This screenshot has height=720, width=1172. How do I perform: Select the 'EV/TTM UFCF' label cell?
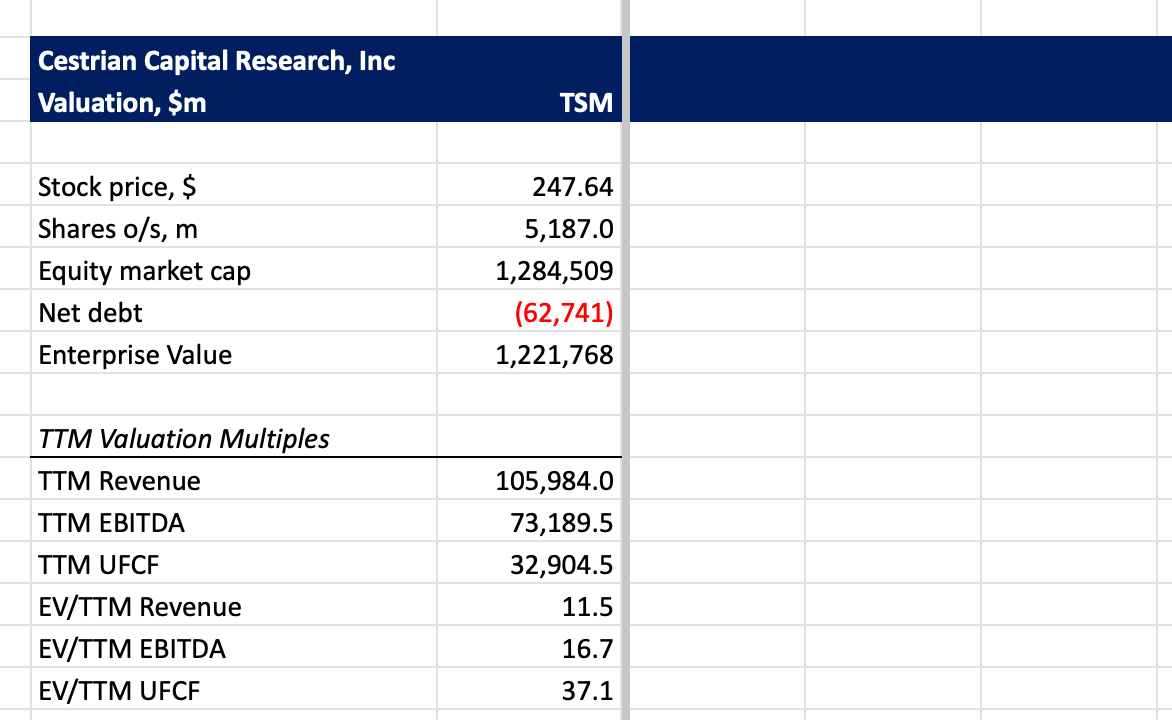[233, 689]
